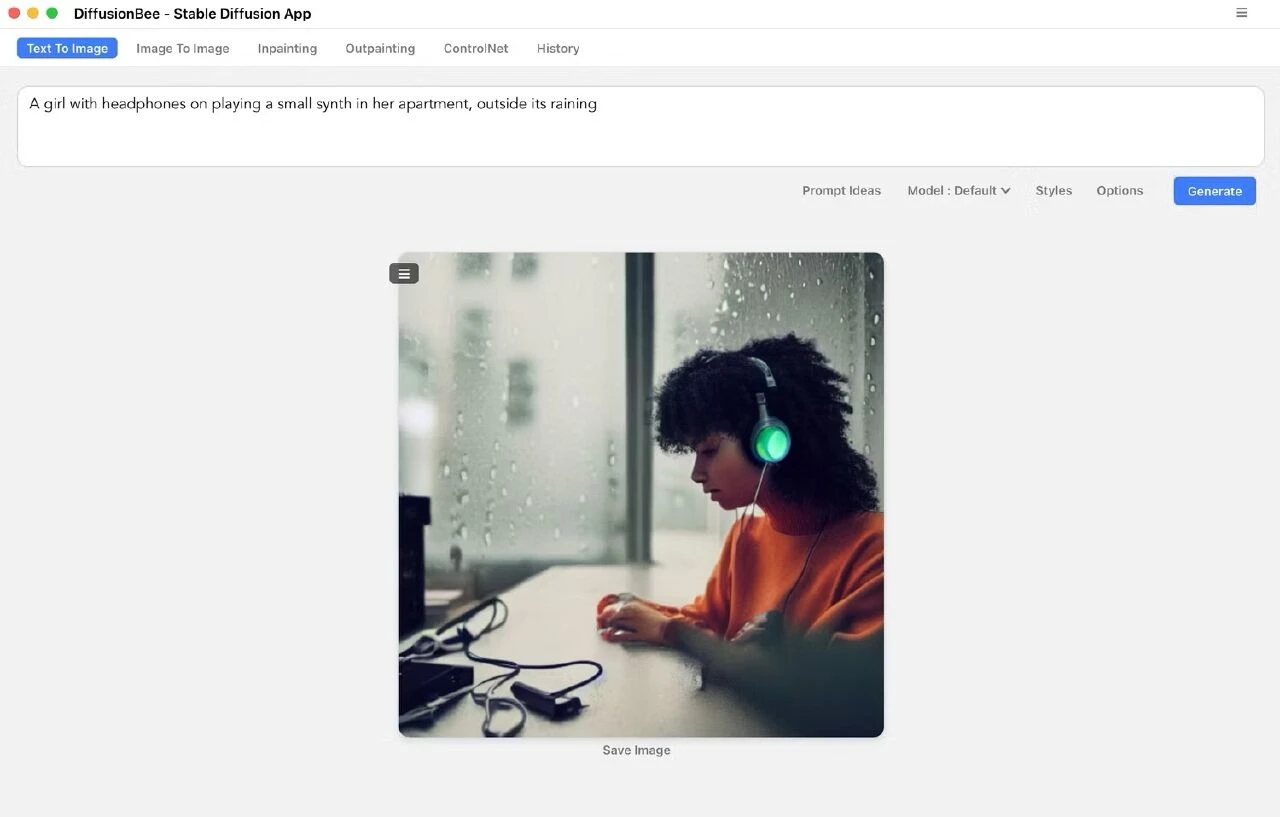Expand the Options panel

(1119, 190)
